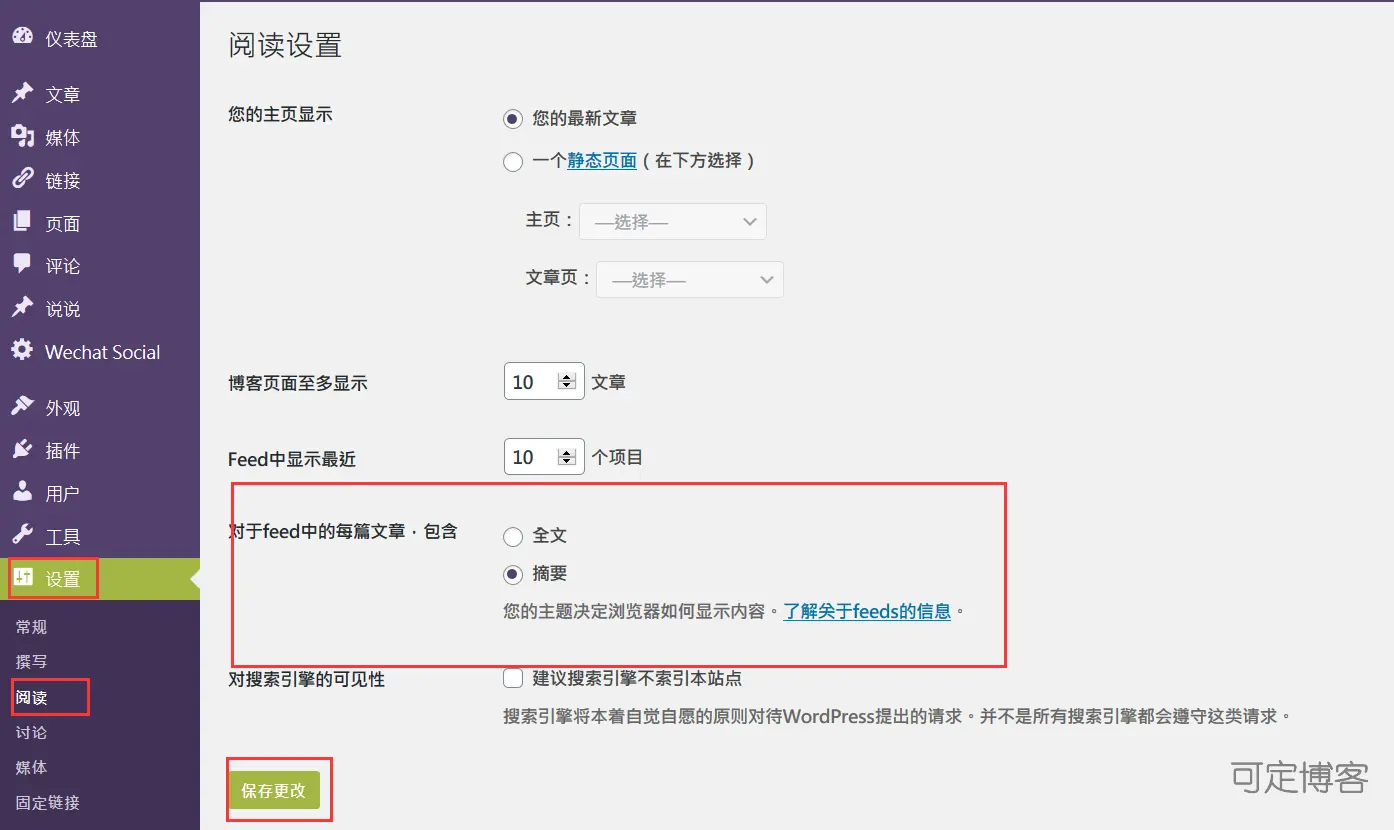1394x830 pixels.
Task: Click the dashboard gauge icon
Action: 22,37
